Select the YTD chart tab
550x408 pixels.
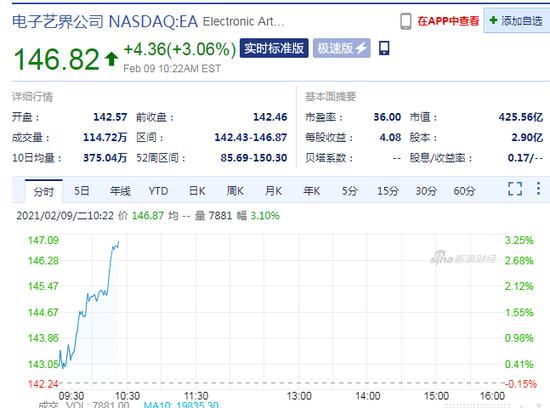click(x=158, y=191)
